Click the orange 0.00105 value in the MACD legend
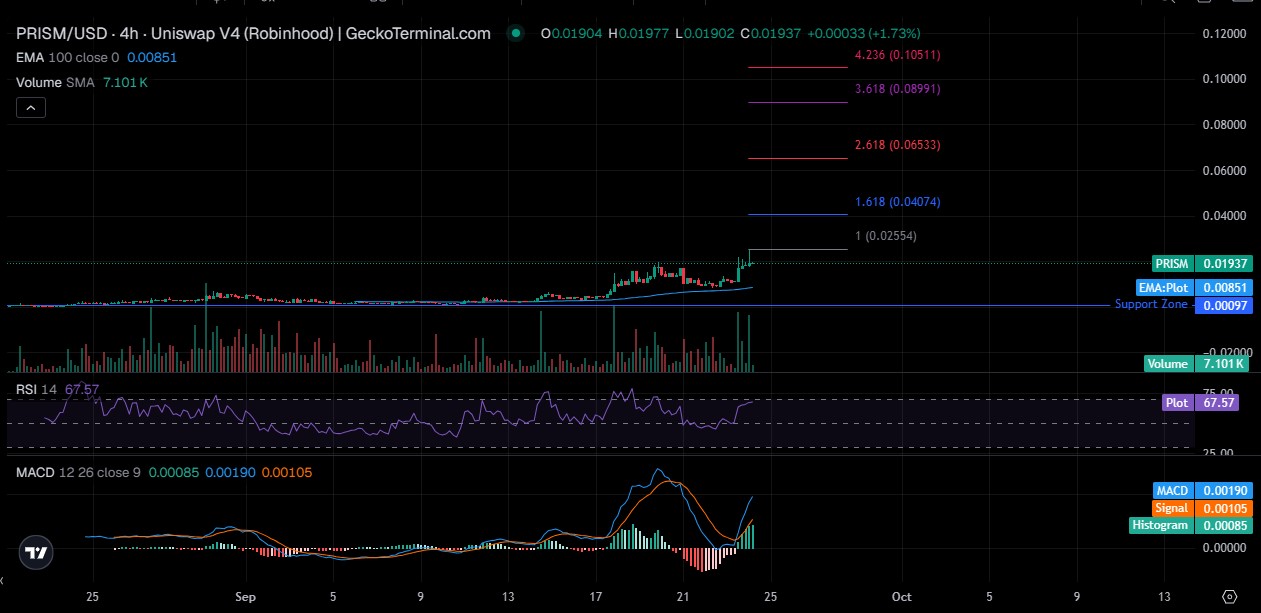Viewport: 1261px width, 613px height. (286, 471)
